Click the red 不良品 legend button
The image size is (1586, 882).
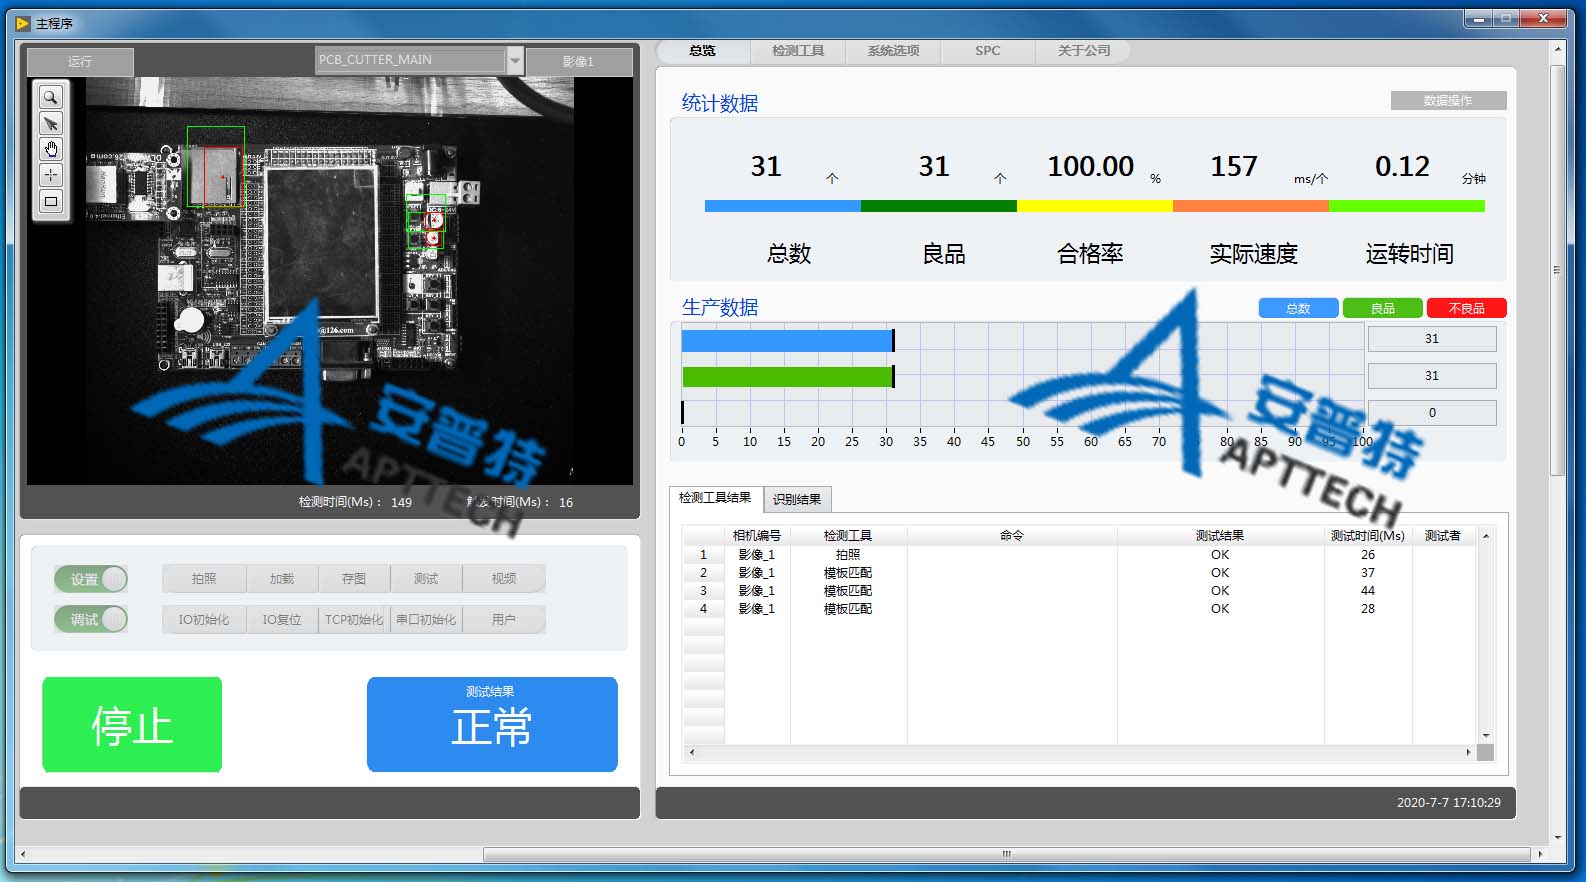(1466, 308)
